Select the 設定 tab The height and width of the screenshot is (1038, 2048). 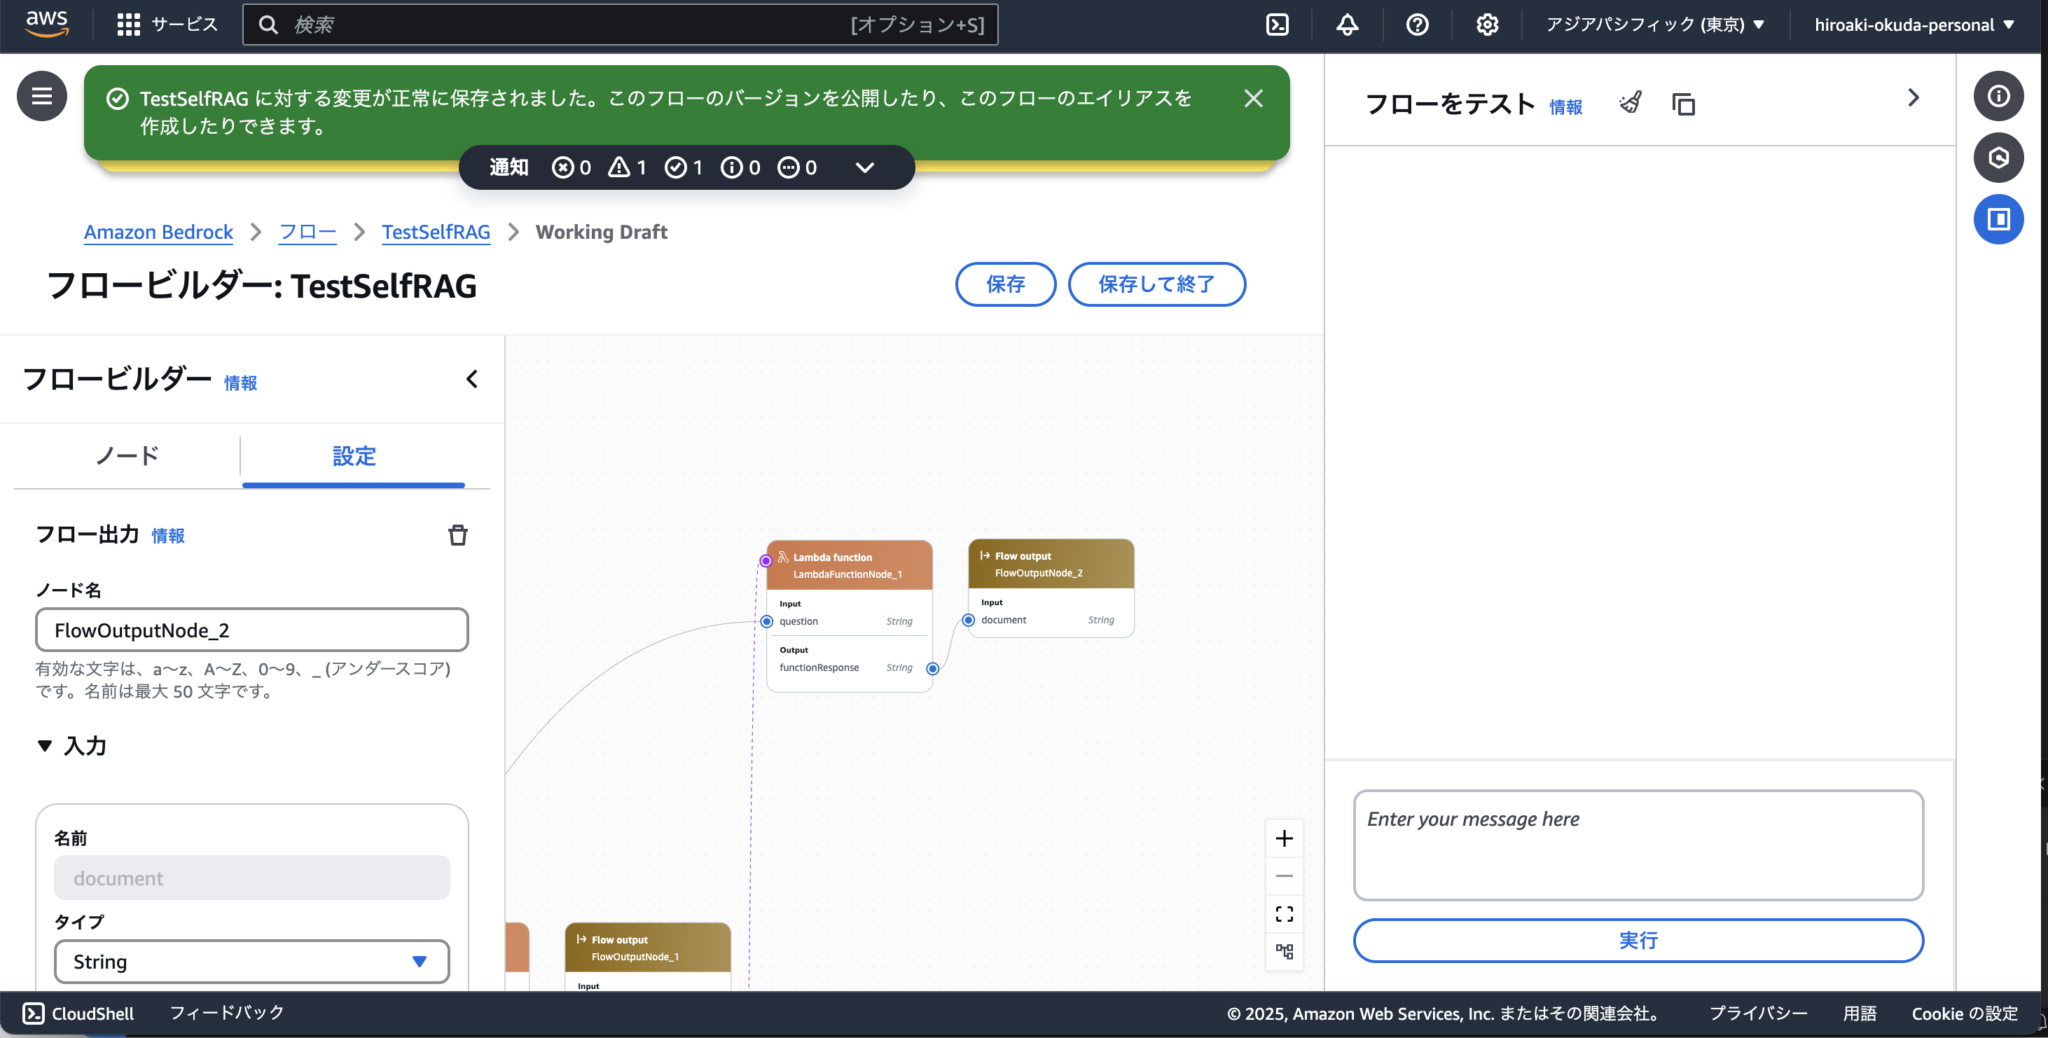pos(354,456)
